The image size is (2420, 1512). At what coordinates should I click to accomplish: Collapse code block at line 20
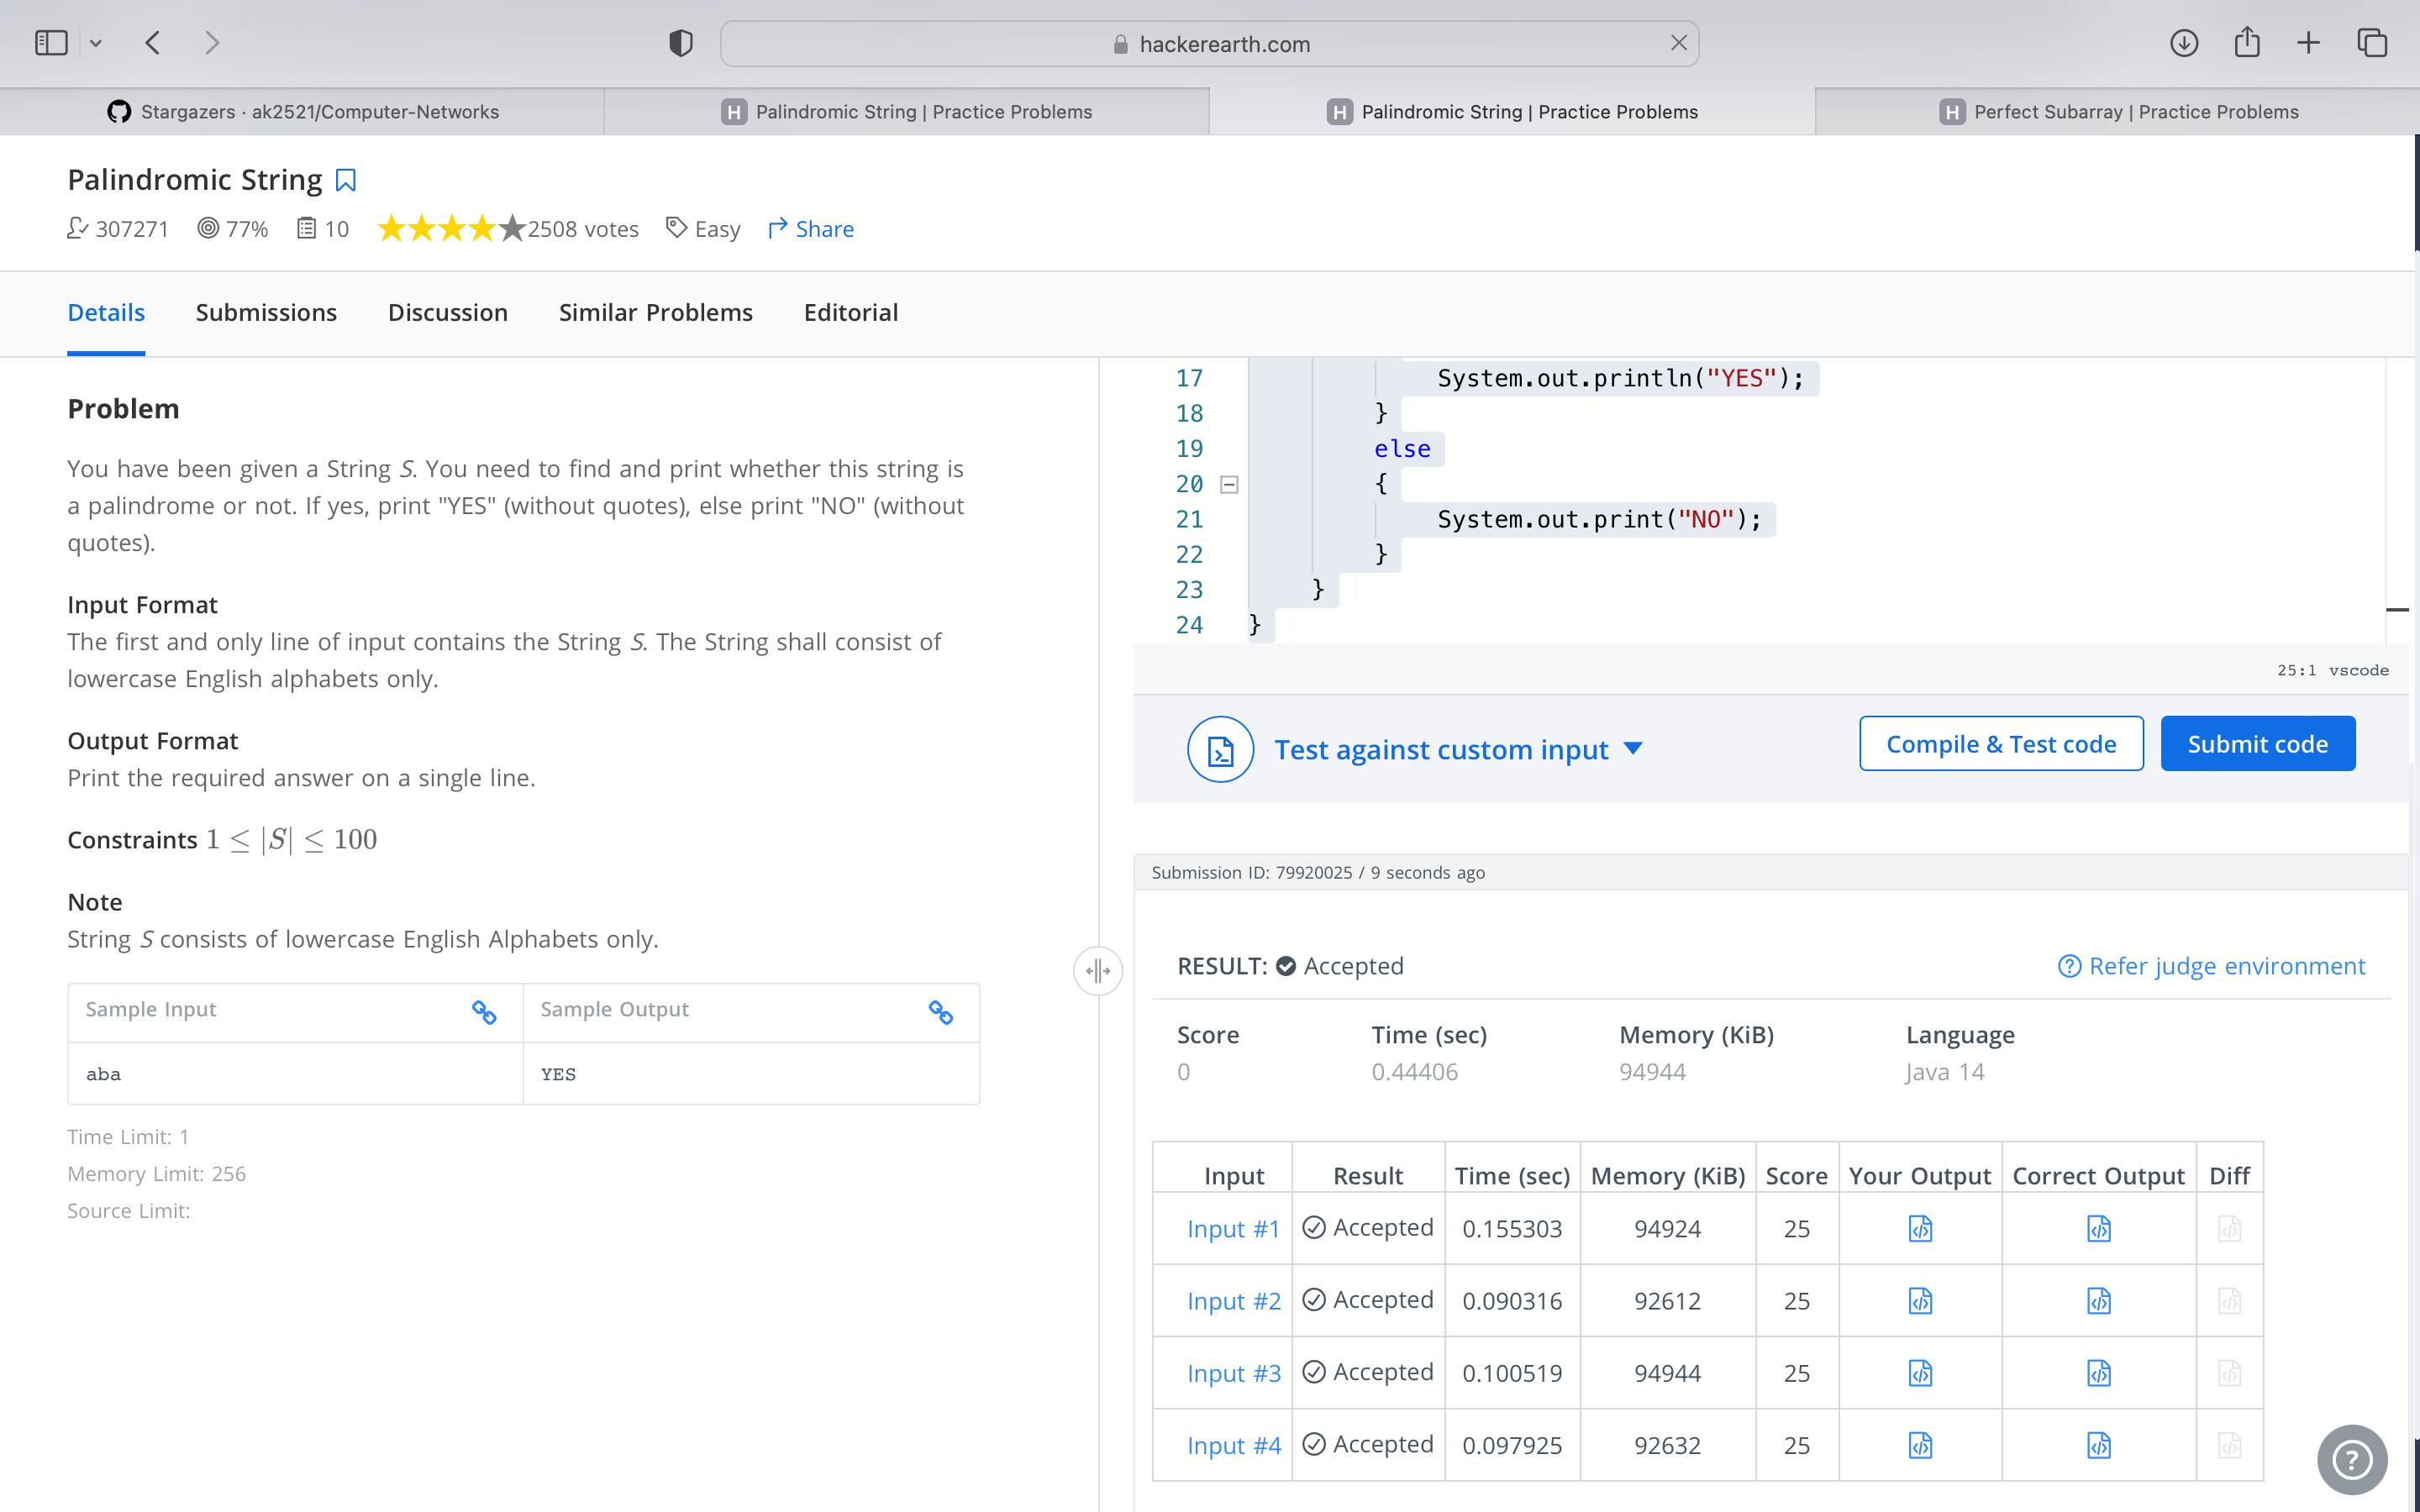1229,485
